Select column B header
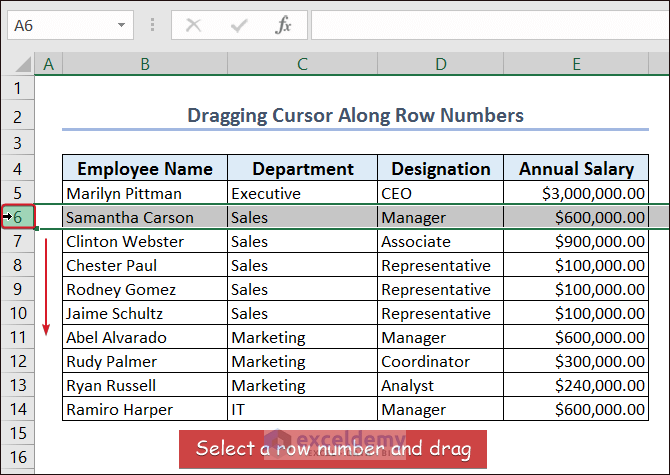670x475 pixels. (x=145, y=64)
